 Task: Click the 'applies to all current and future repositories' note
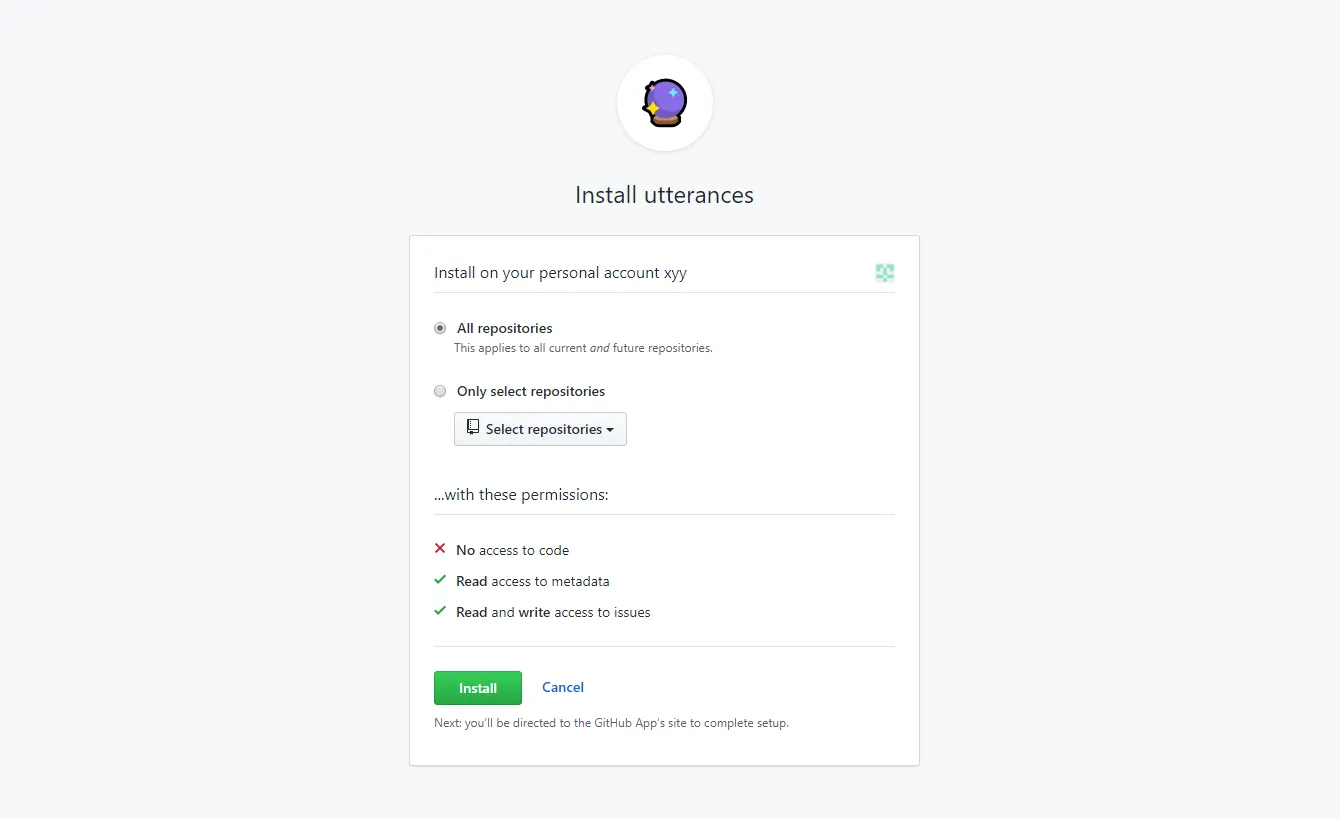coord(583,348)
